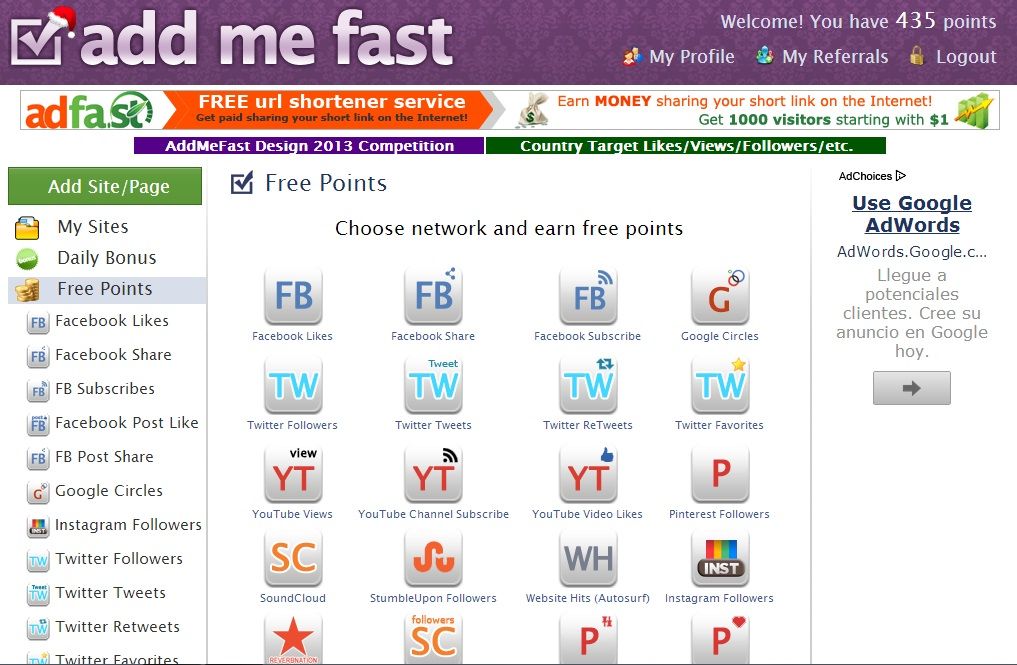Open the Instagram Followers INST grid icon
Image resolution: width=1017 pixels, height=665 pixels.
(x=720, y=558)
